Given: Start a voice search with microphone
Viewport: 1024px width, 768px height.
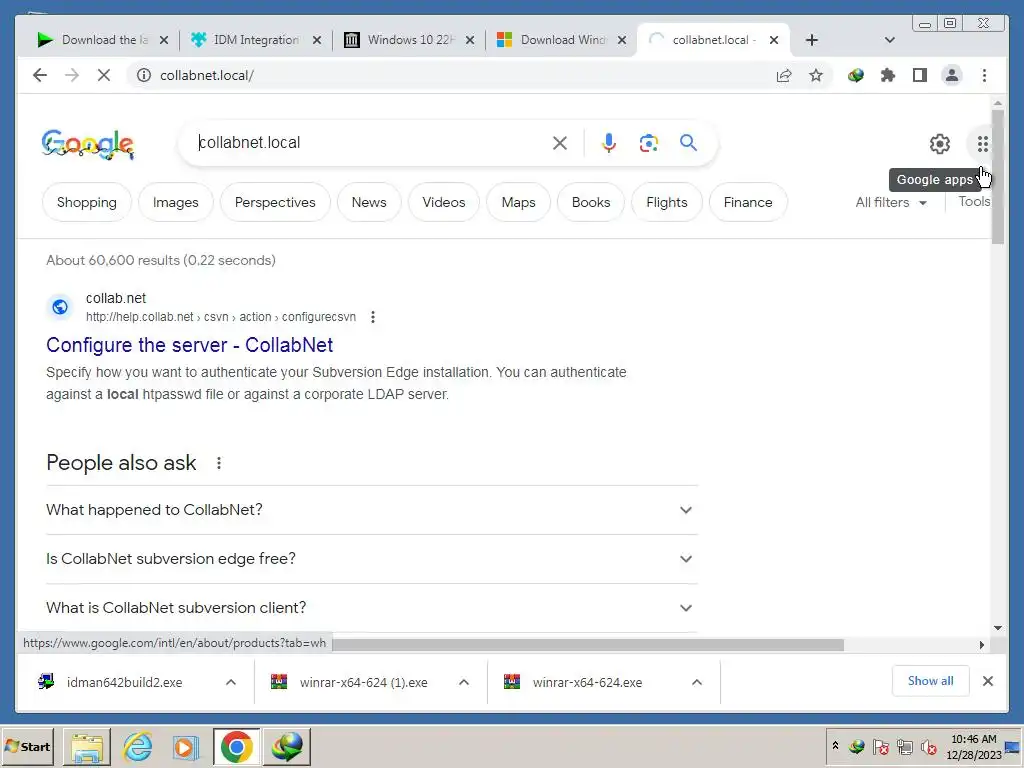Looking at the screenshot, I should pyautogui.click(x=609, y=143).
